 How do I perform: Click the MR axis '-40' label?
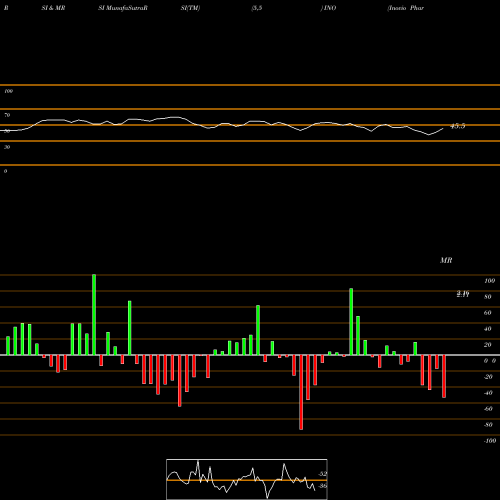tap(488, 393)
